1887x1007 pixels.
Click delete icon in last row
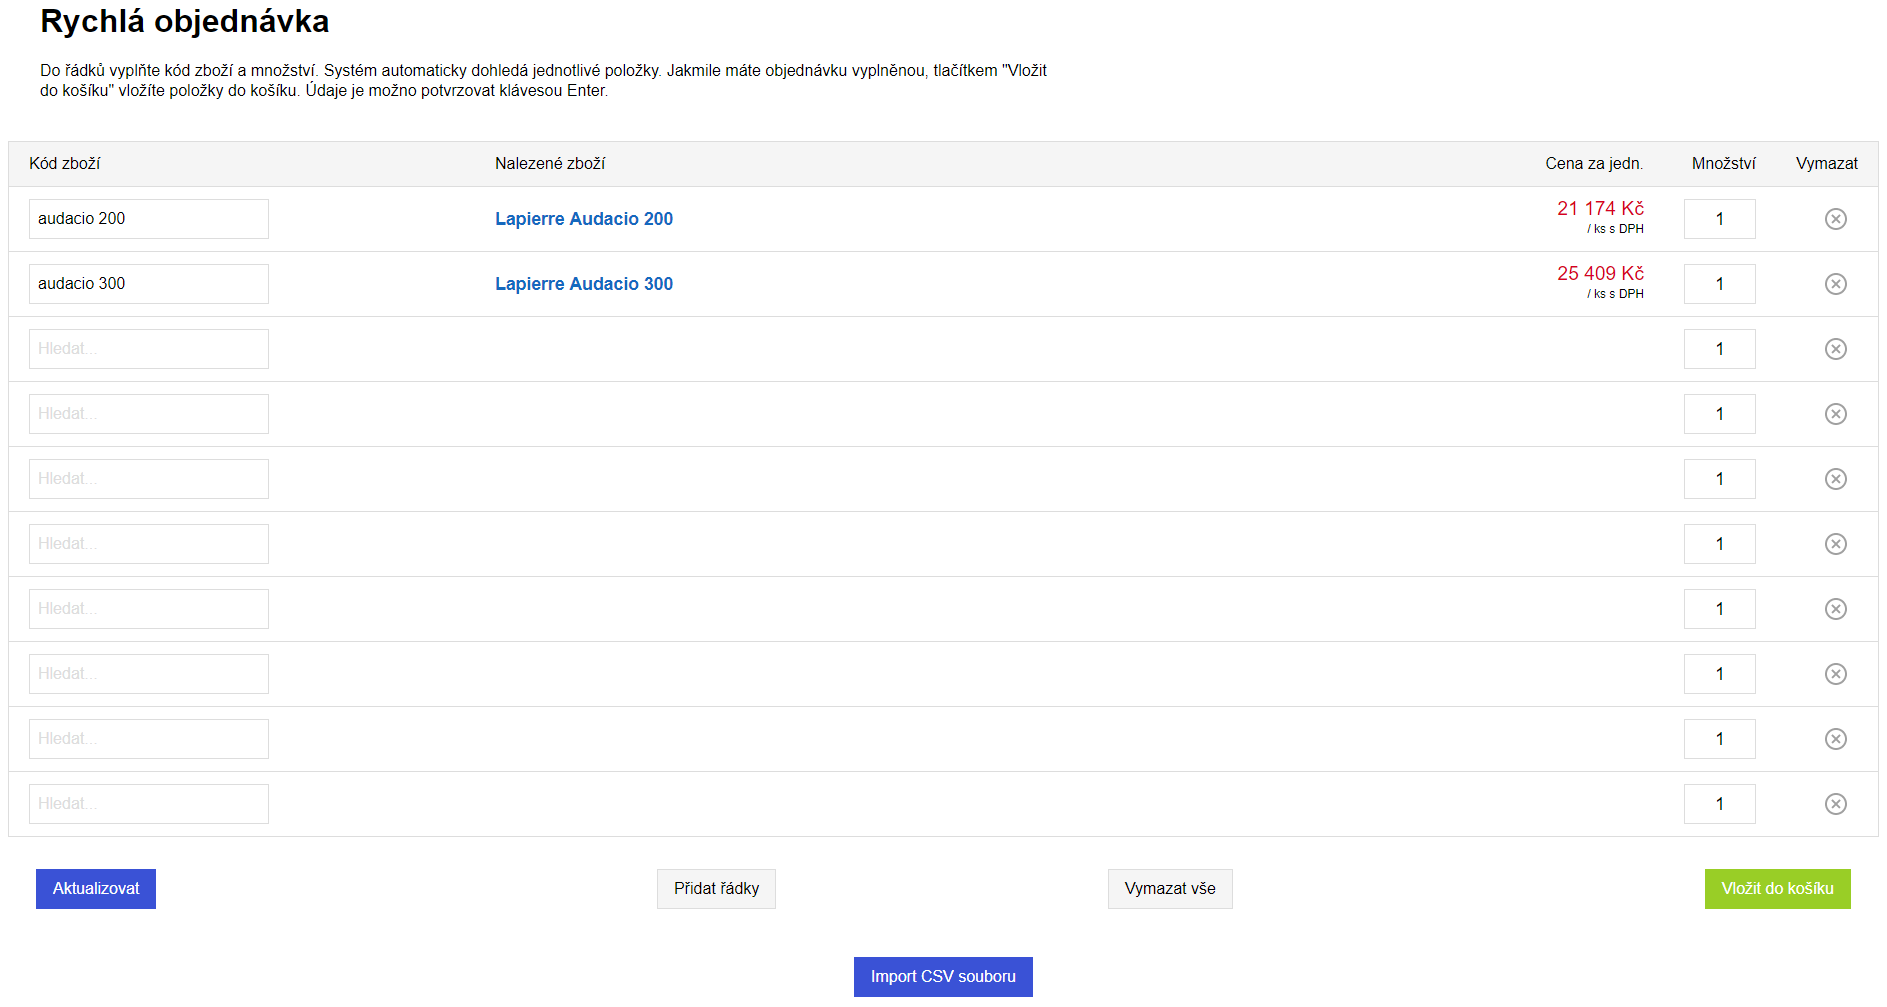(x=1835, y=804)
